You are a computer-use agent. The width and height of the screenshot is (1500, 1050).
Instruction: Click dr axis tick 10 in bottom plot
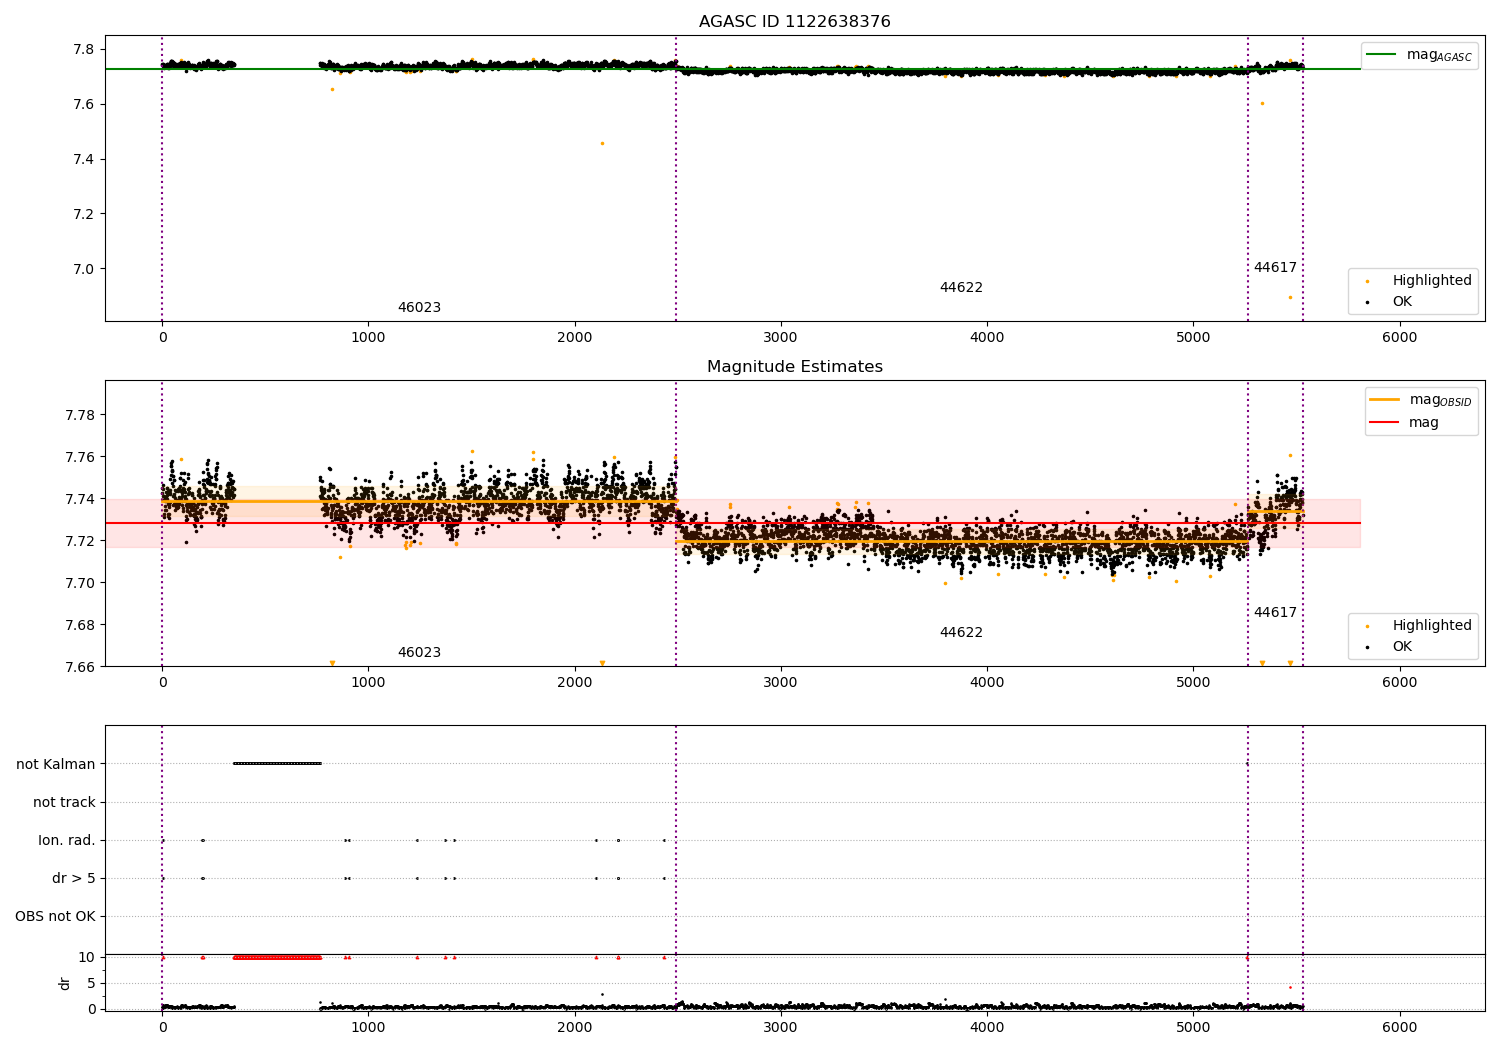[x=87, y=957]
